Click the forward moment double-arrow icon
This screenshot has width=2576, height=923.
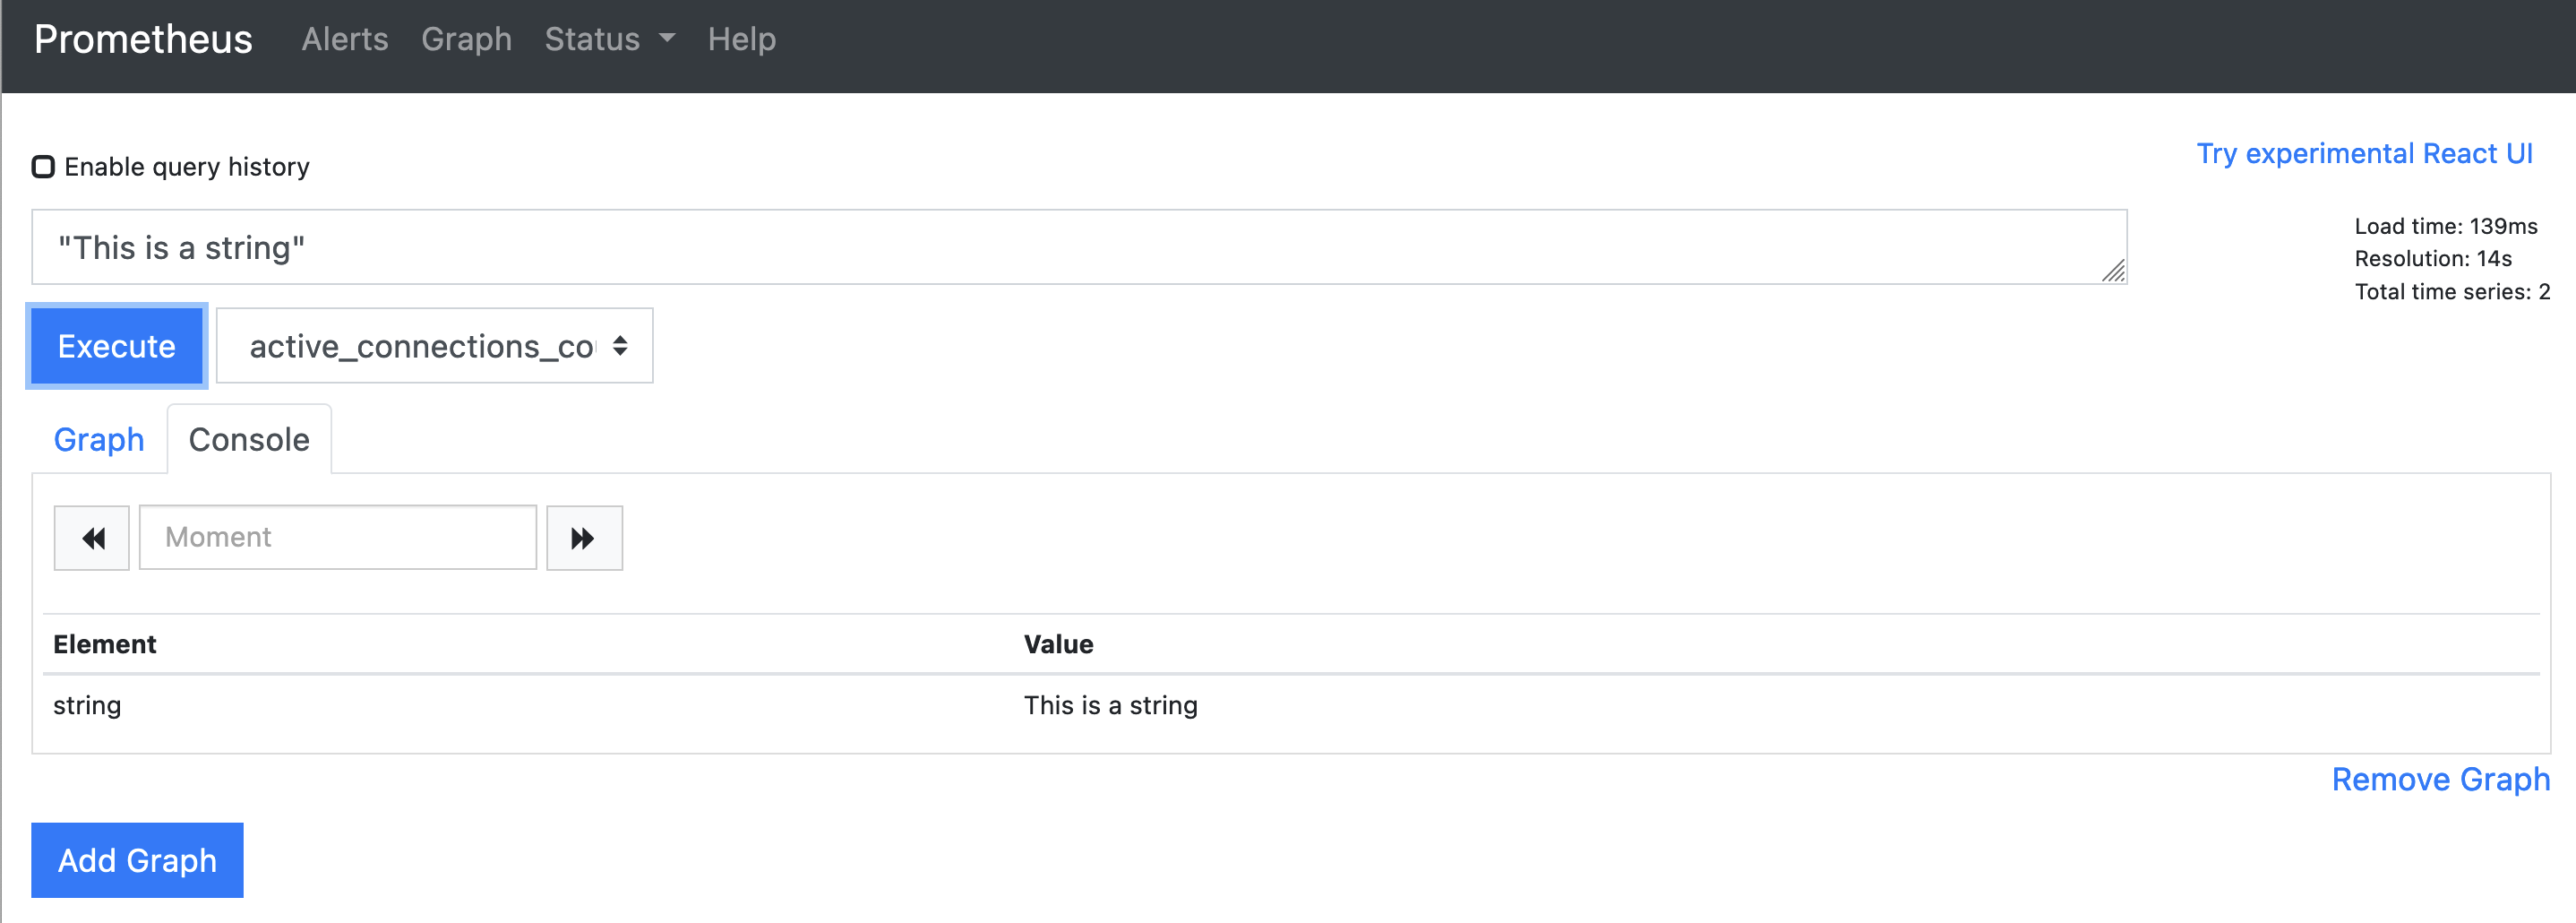point(583,539)
